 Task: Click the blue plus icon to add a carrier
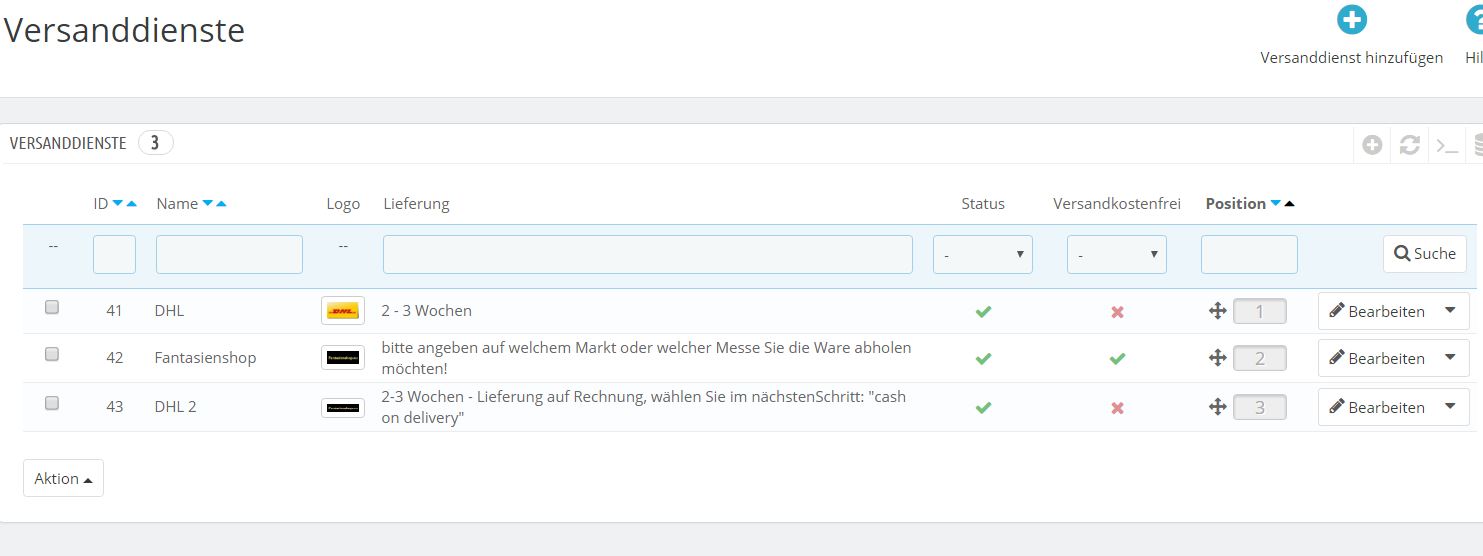(x=1352, y=20)
